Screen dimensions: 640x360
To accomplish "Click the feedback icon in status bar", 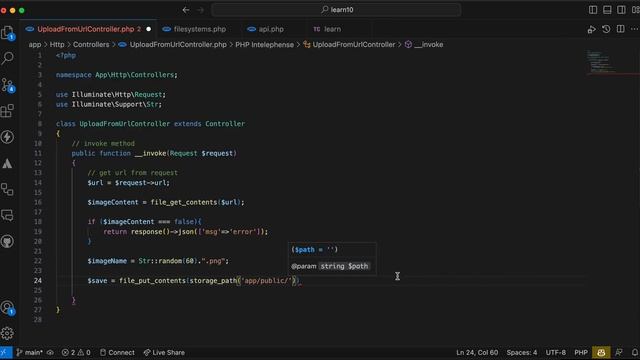I will point(619,353).
